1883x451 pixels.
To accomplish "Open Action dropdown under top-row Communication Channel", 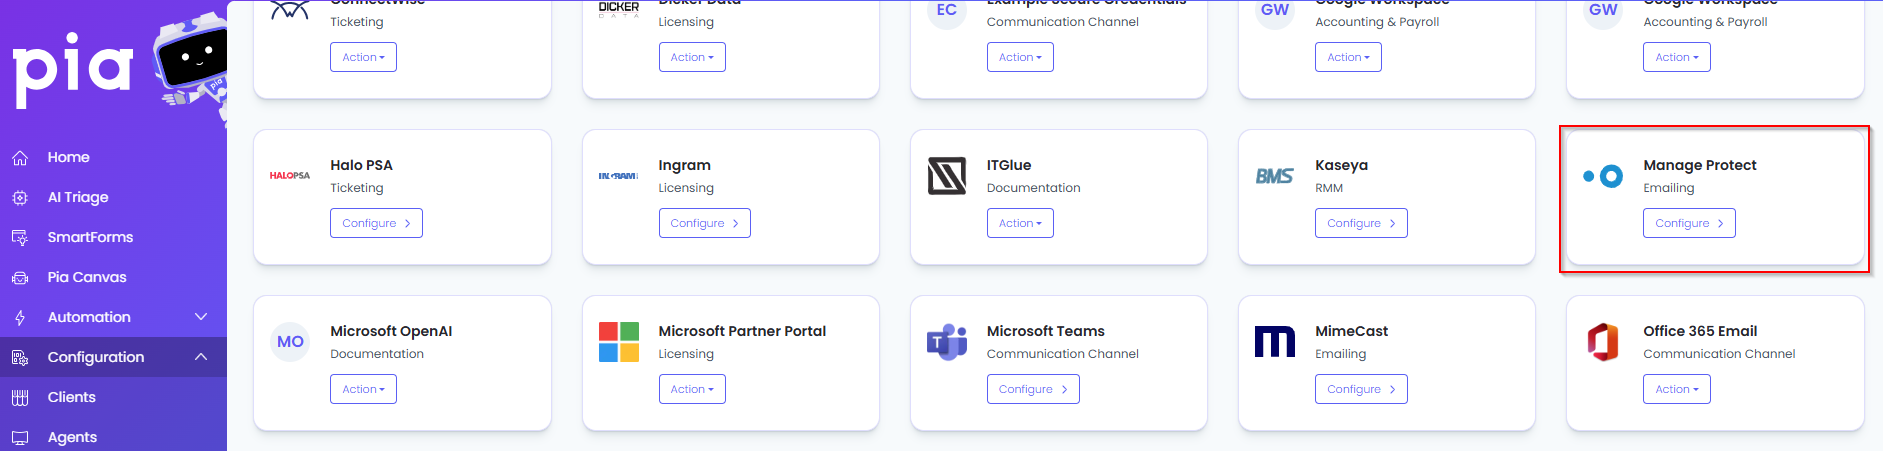I will (x=1020, y=57).
